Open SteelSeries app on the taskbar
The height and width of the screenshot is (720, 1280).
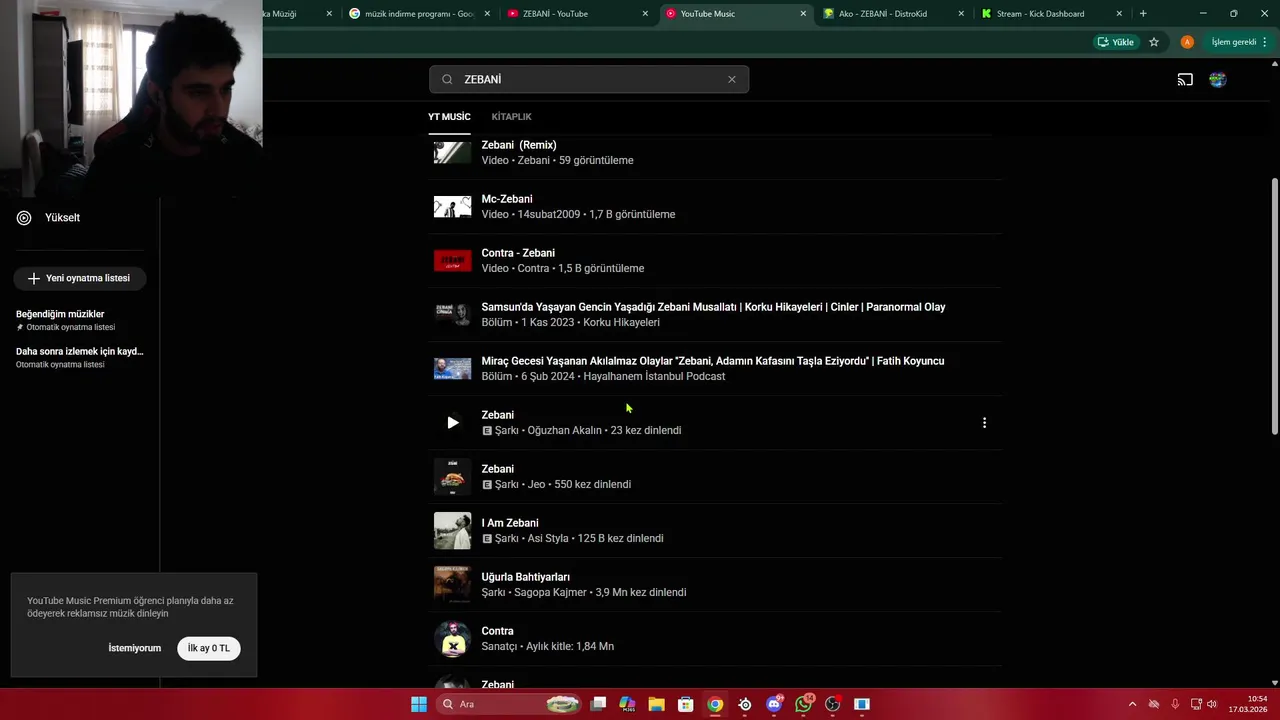[745, 704]
